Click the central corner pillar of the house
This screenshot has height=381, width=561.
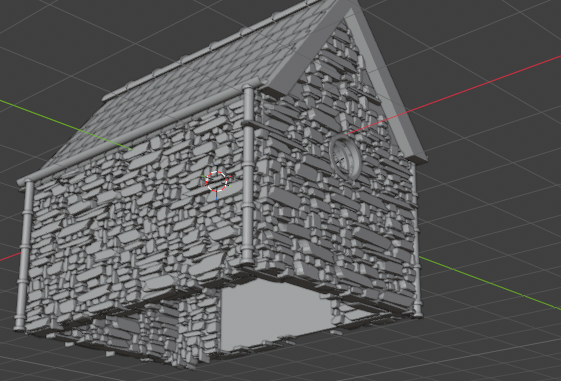tap(248, 175)
